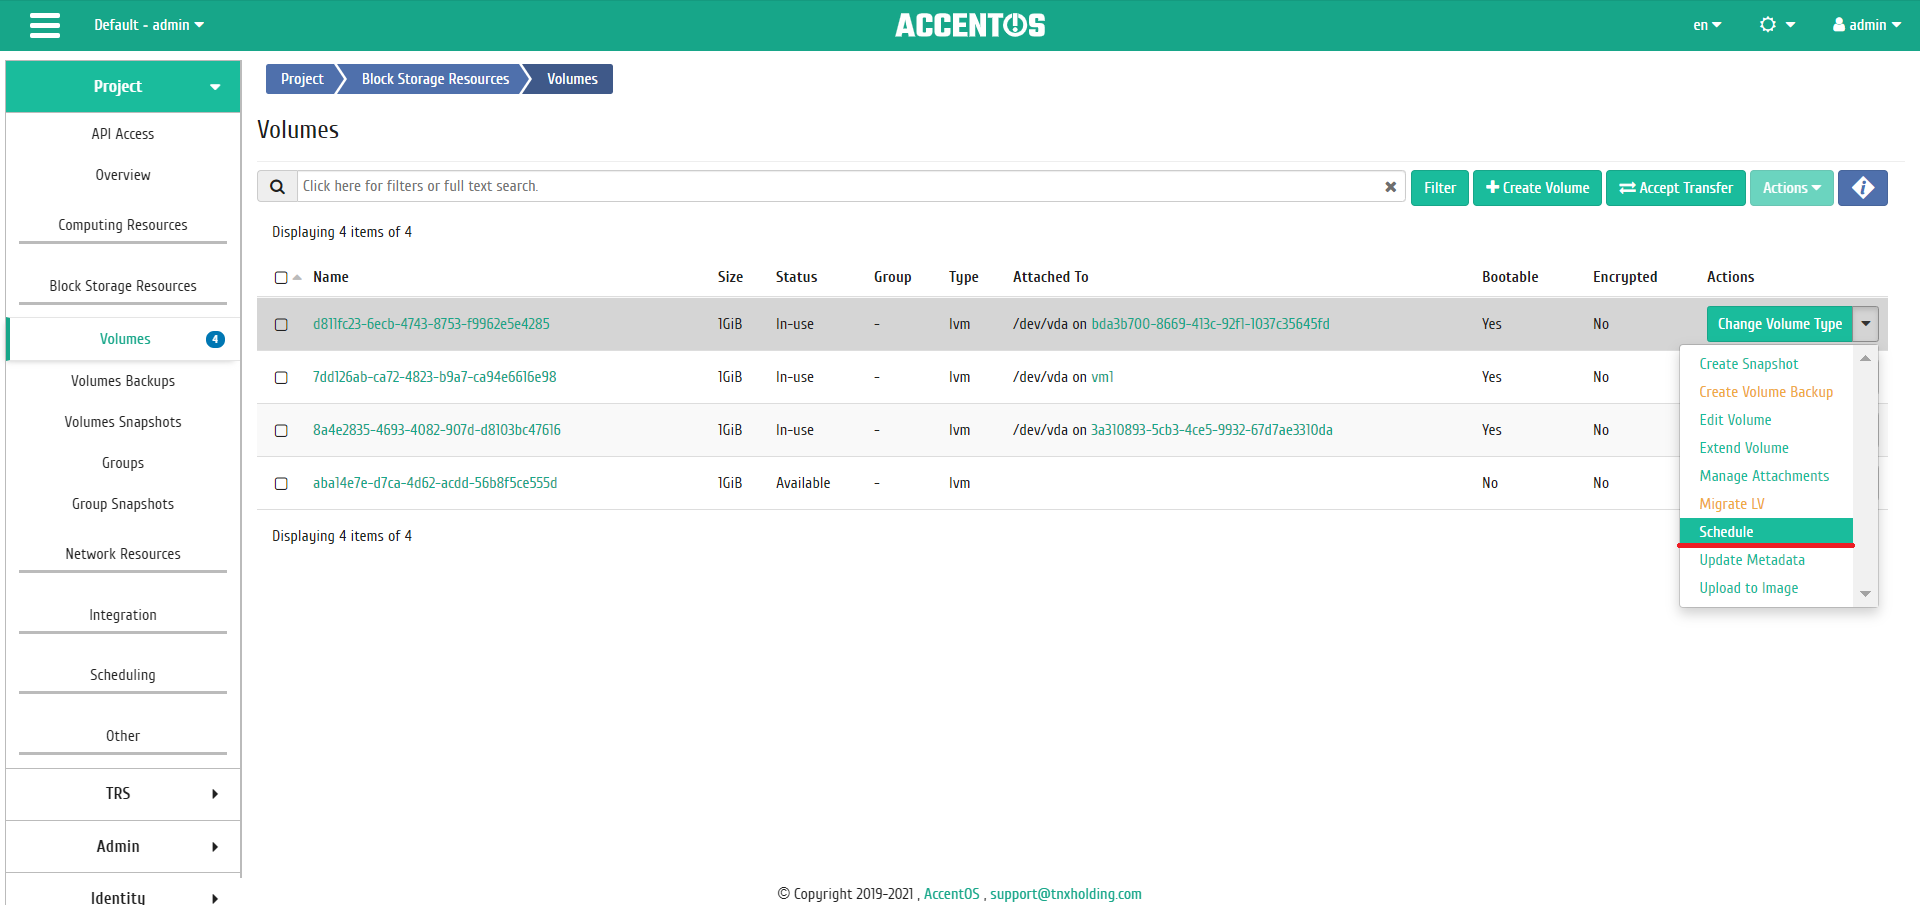Check volume aba14e7e row checkbox
The height and width of the screenshot is (905, 1920).
[281, 484]
